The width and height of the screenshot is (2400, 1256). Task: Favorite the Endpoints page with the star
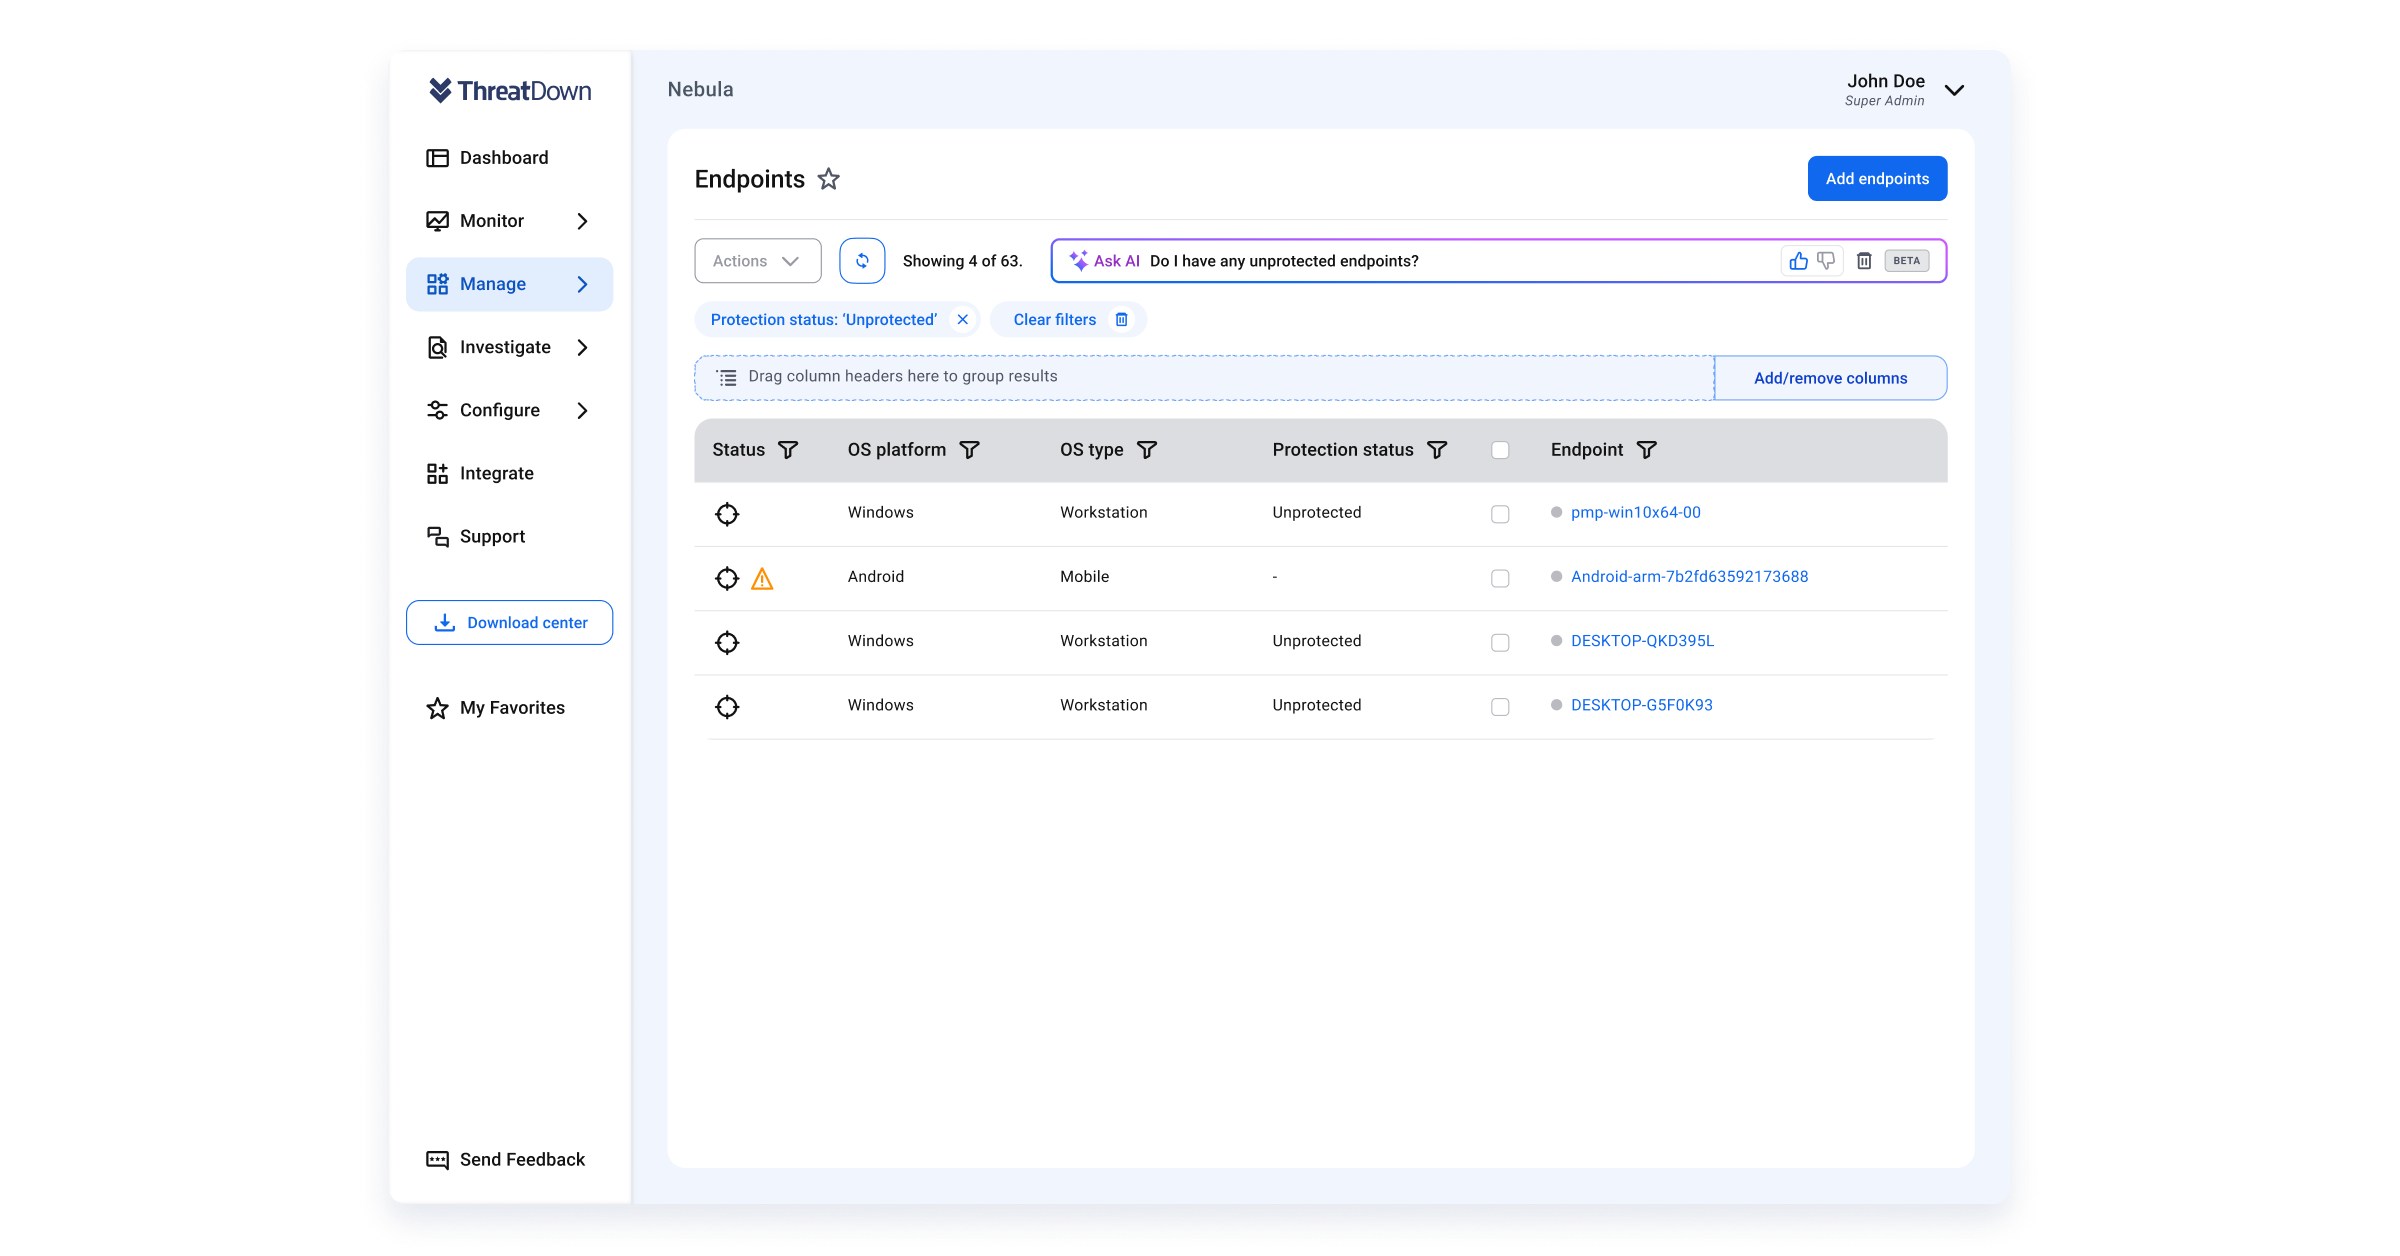pyautogui.click(x=829, y=179)
